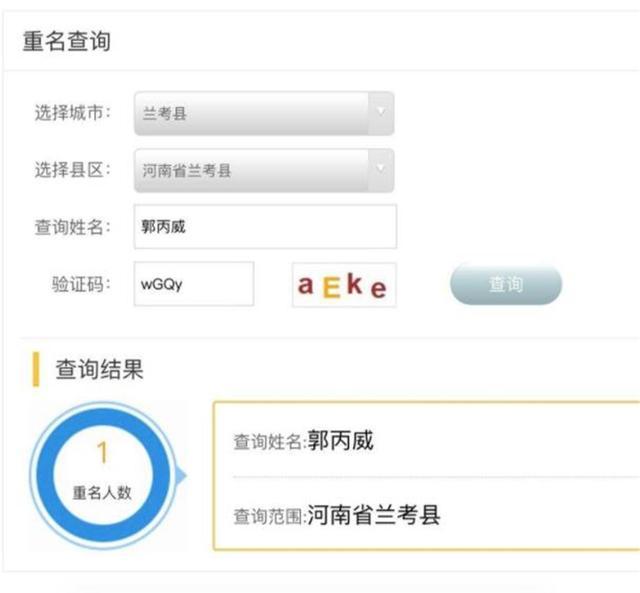Image resolution: width=640 pixels, height=593 pixels.
Task: Click the blue 重名人数 circle icon
Action: coord(102,475)
